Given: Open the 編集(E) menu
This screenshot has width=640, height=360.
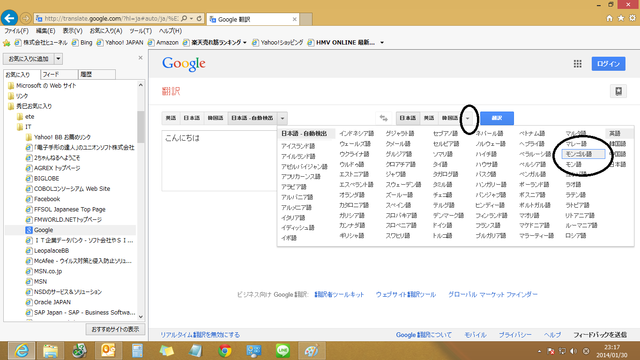Looking at the screenshot, I should point(45,31).
